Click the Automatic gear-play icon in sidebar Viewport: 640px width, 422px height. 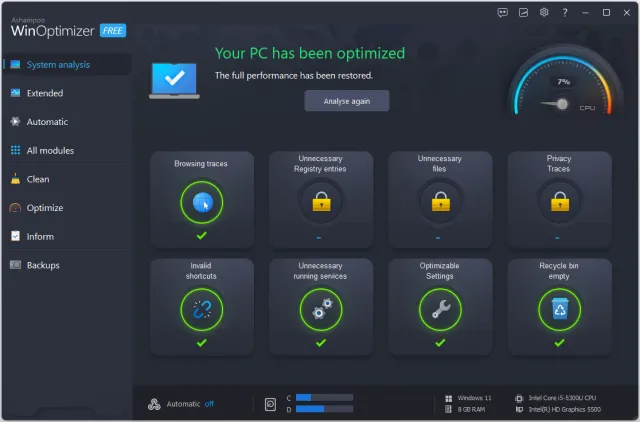pyautogui.click(x=16, y=122)
